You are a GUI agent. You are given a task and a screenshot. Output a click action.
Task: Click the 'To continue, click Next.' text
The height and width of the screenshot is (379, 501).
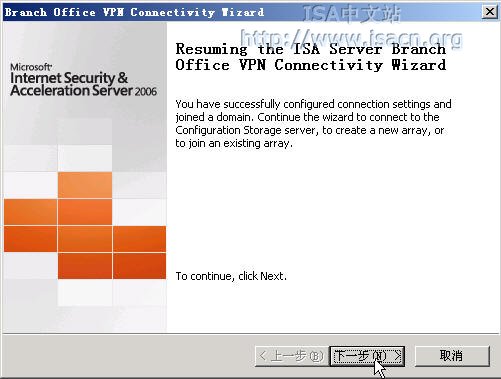231,276
